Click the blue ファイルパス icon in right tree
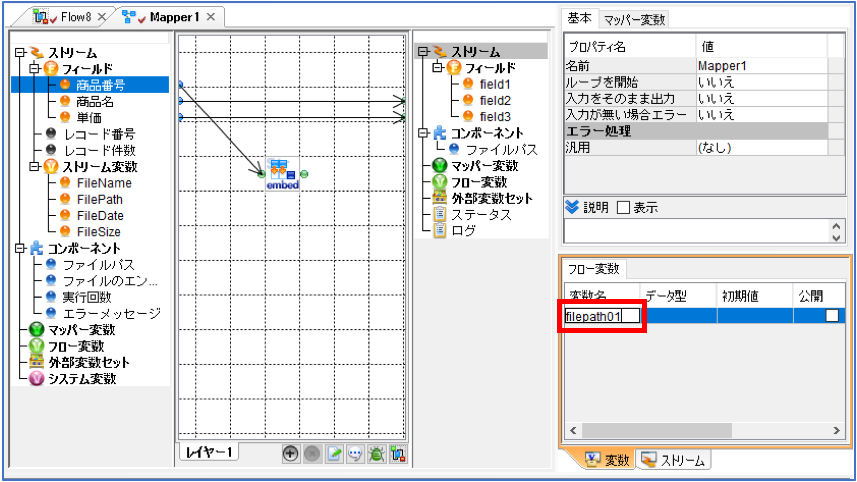This screenshot has height=482, width=857. [454, 149]
